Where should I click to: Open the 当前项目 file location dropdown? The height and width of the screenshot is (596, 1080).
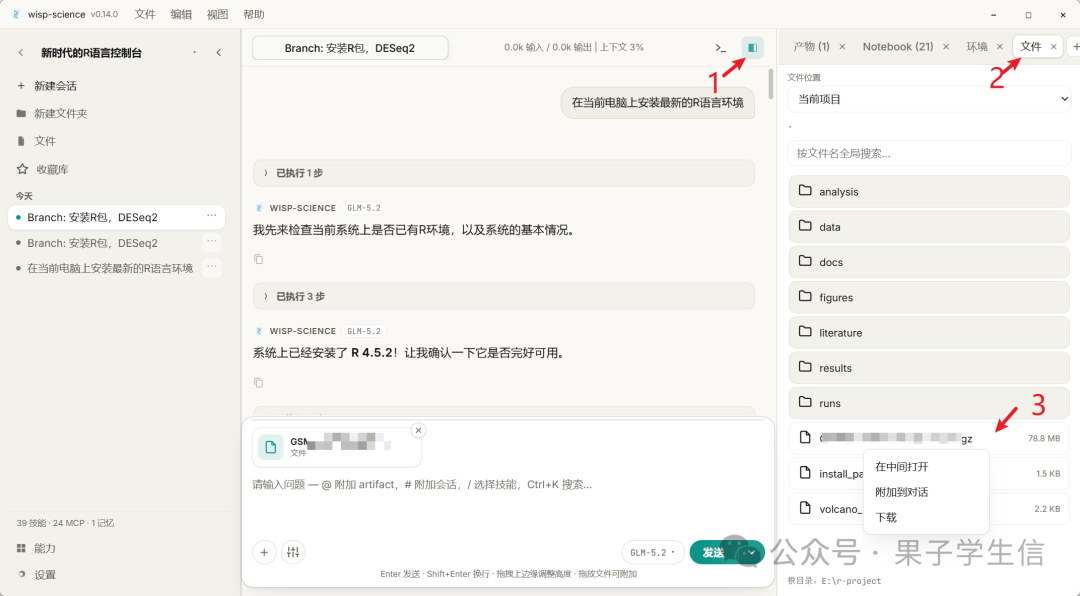929,99
